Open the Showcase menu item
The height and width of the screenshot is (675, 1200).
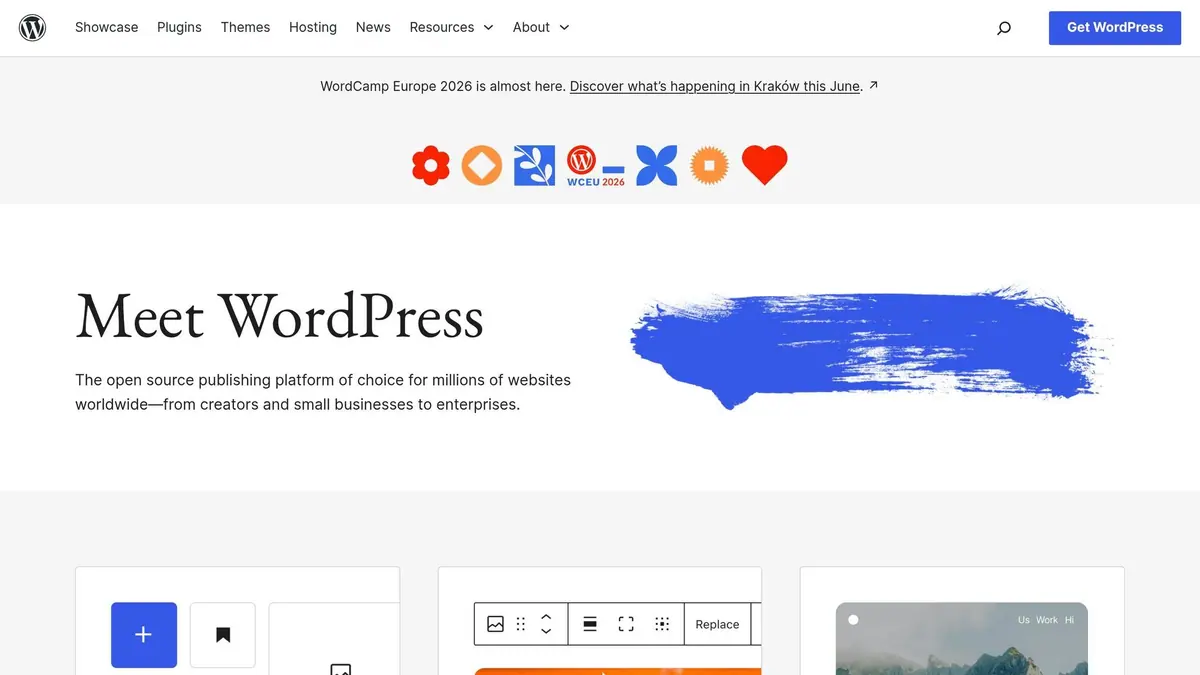[x=107, y=27]
